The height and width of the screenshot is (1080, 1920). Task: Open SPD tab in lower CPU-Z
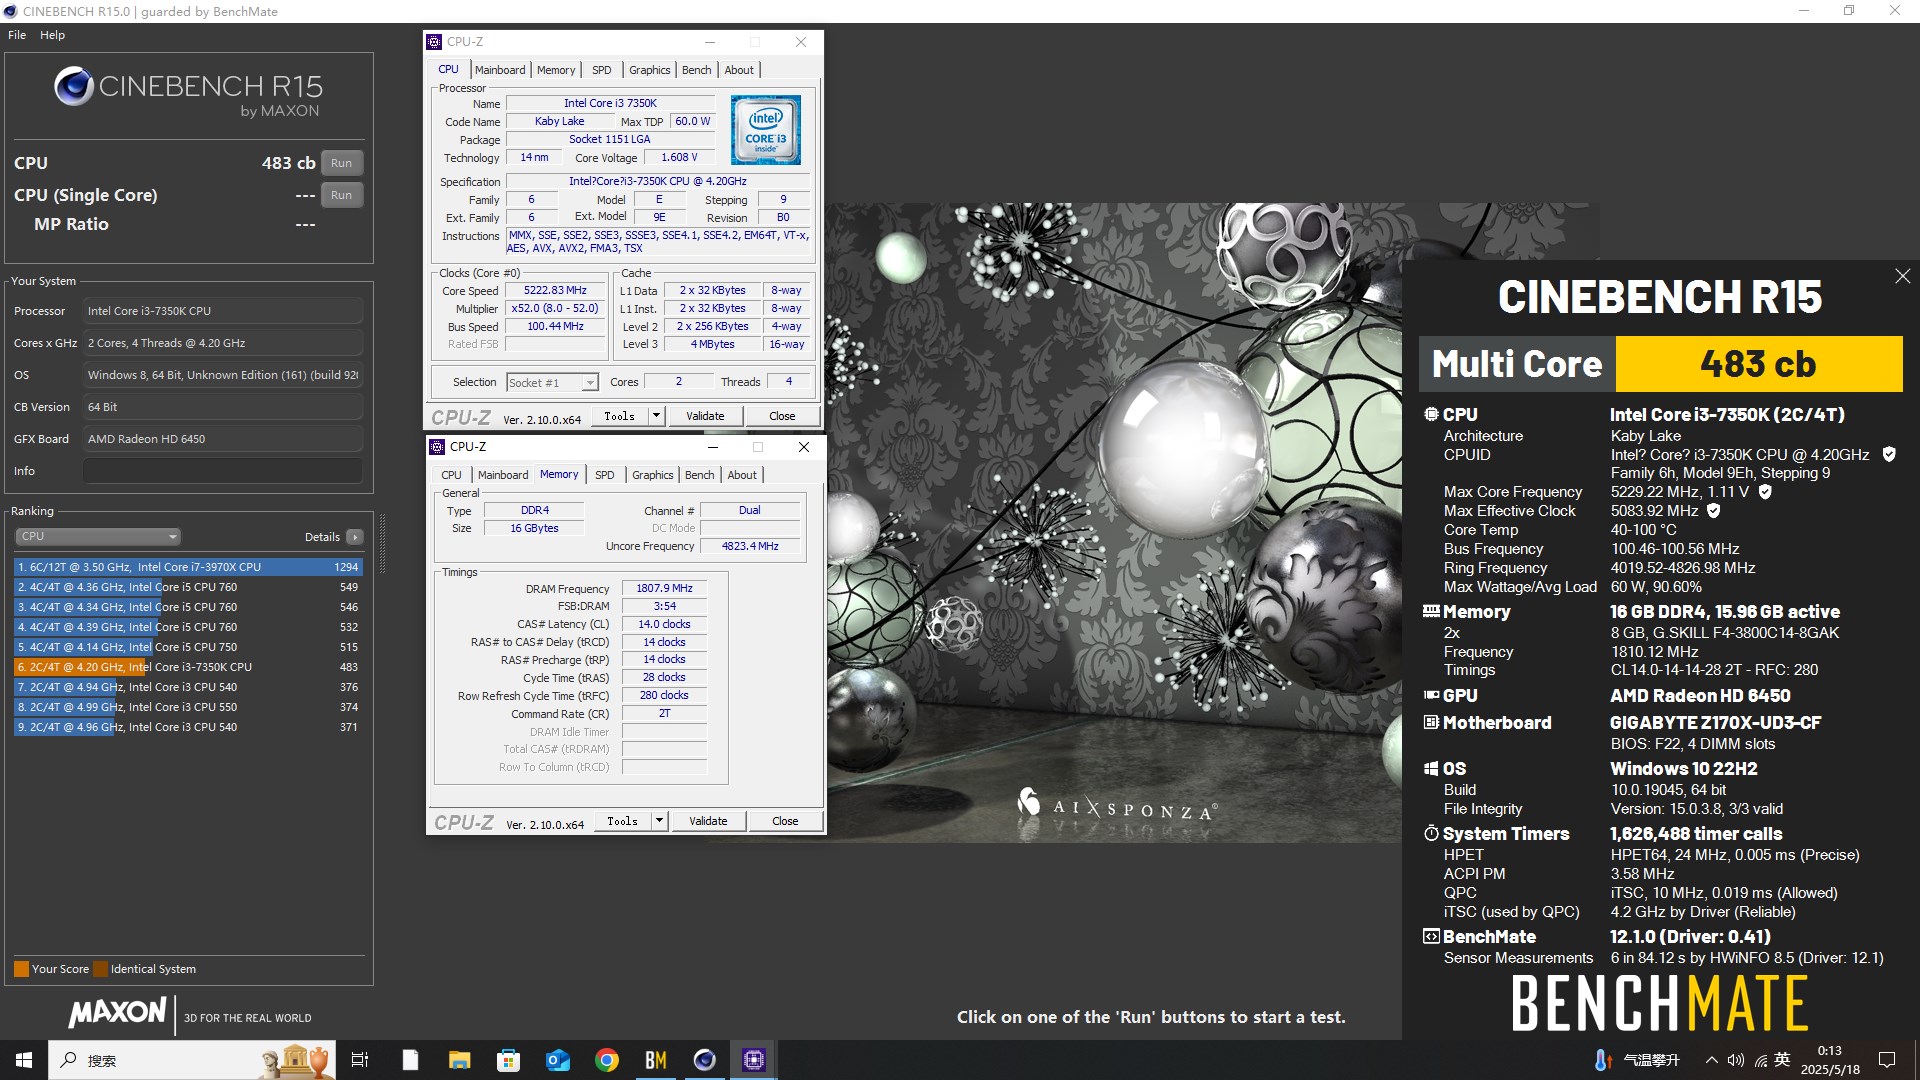[x=604, y=475]
